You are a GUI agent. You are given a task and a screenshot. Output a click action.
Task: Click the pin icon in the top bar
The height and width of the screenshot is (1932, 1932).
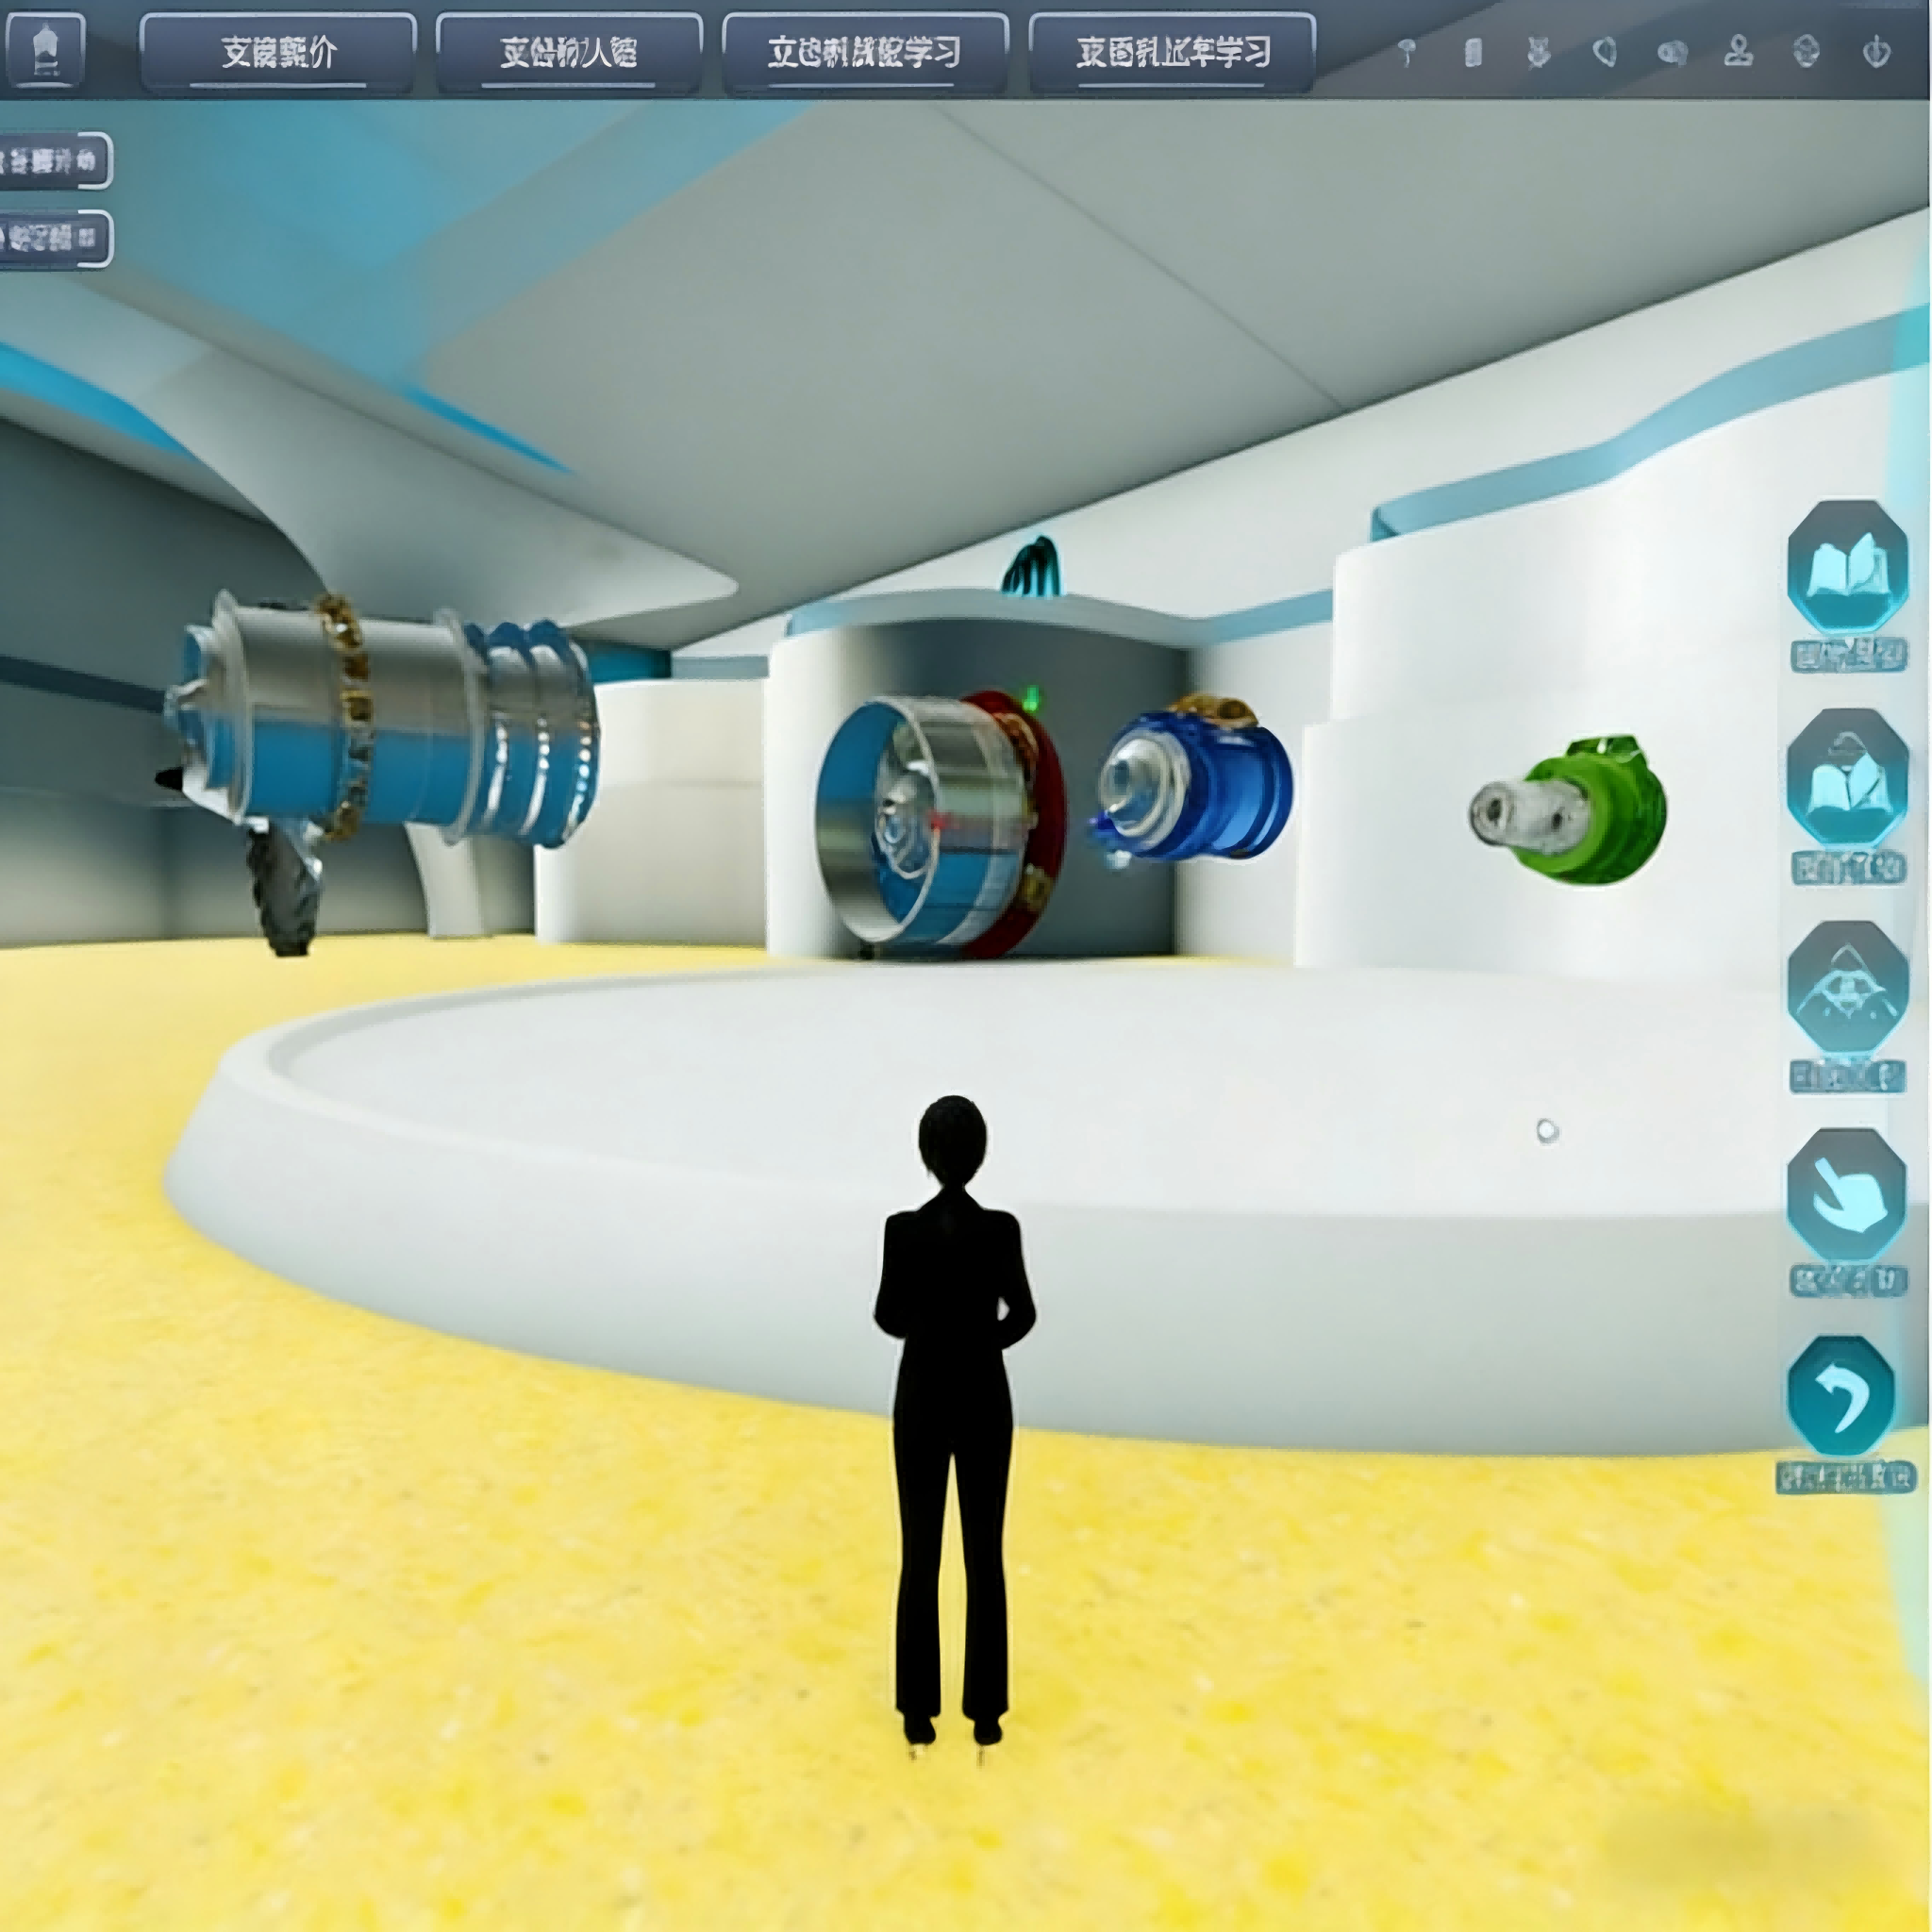coord(1406,51)
